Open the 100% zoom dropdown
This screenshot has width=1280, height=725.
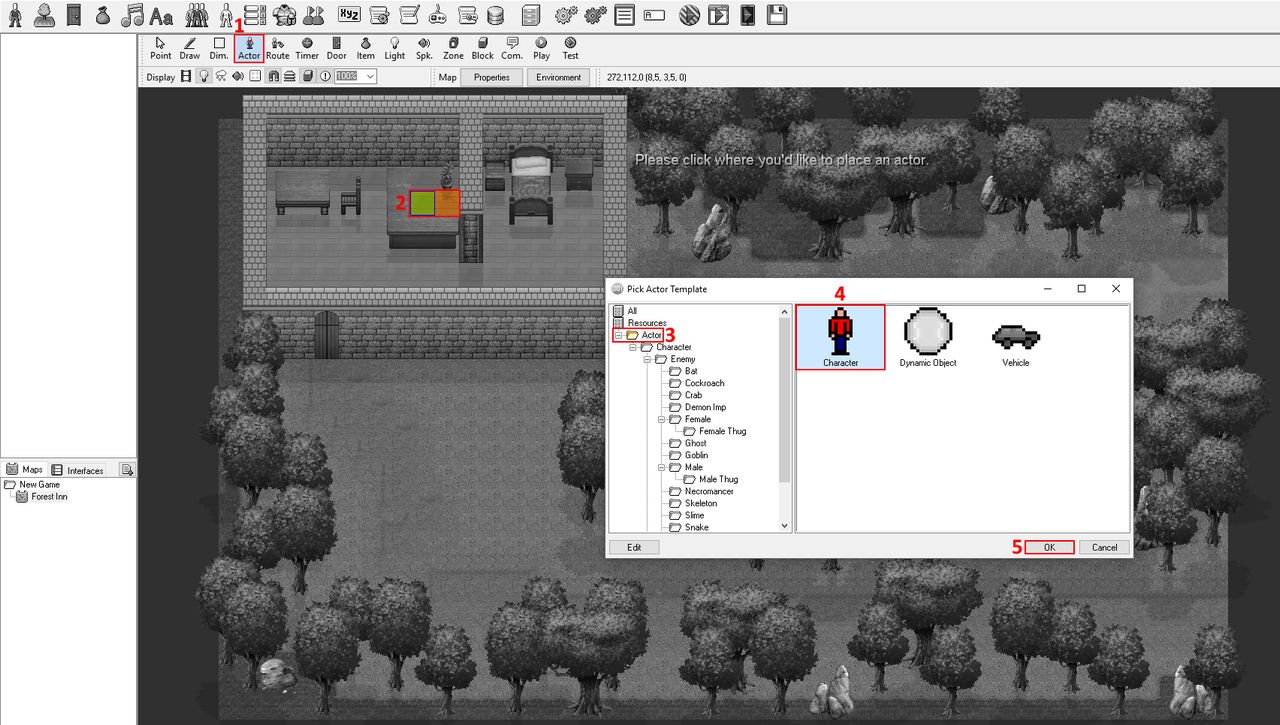point(370,77)
